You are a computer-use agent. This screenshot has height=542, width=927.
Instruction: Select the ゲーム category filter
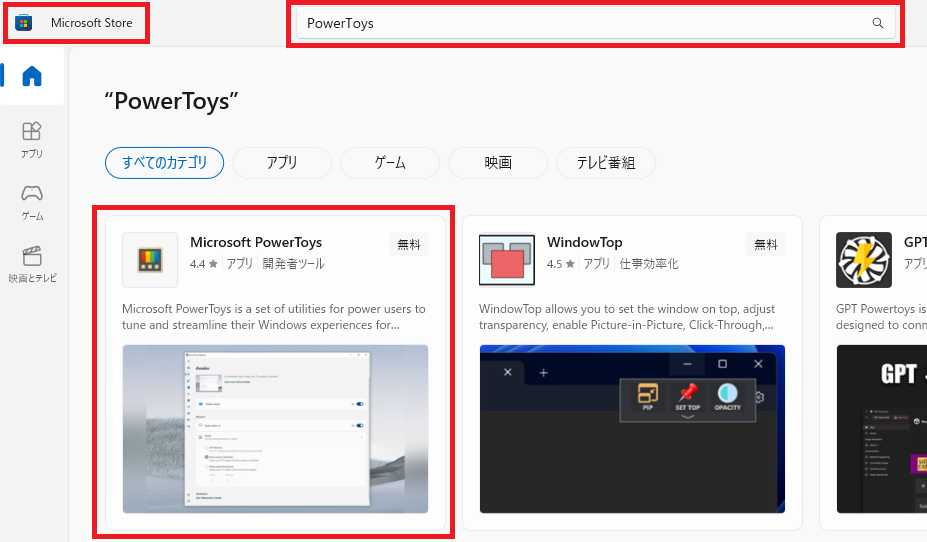(x=390, y=162)
